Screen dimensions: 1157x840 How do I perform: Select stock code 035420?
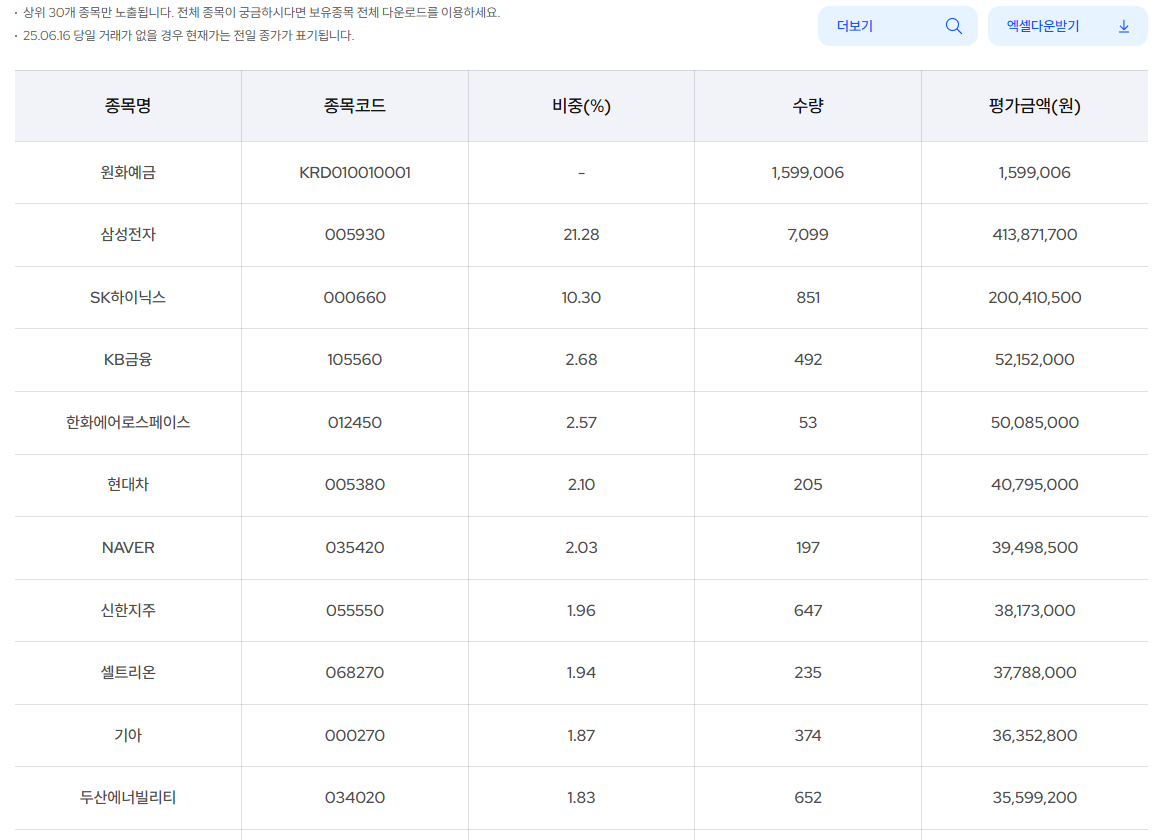click(x=355, y=548)
